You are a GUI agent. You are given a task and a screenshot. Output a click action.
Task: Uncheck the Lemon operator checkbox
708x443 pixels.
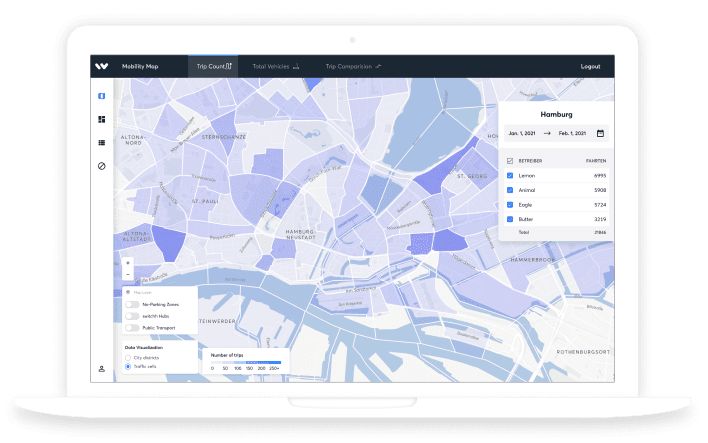pyautogui.click(x=510, y=176)
